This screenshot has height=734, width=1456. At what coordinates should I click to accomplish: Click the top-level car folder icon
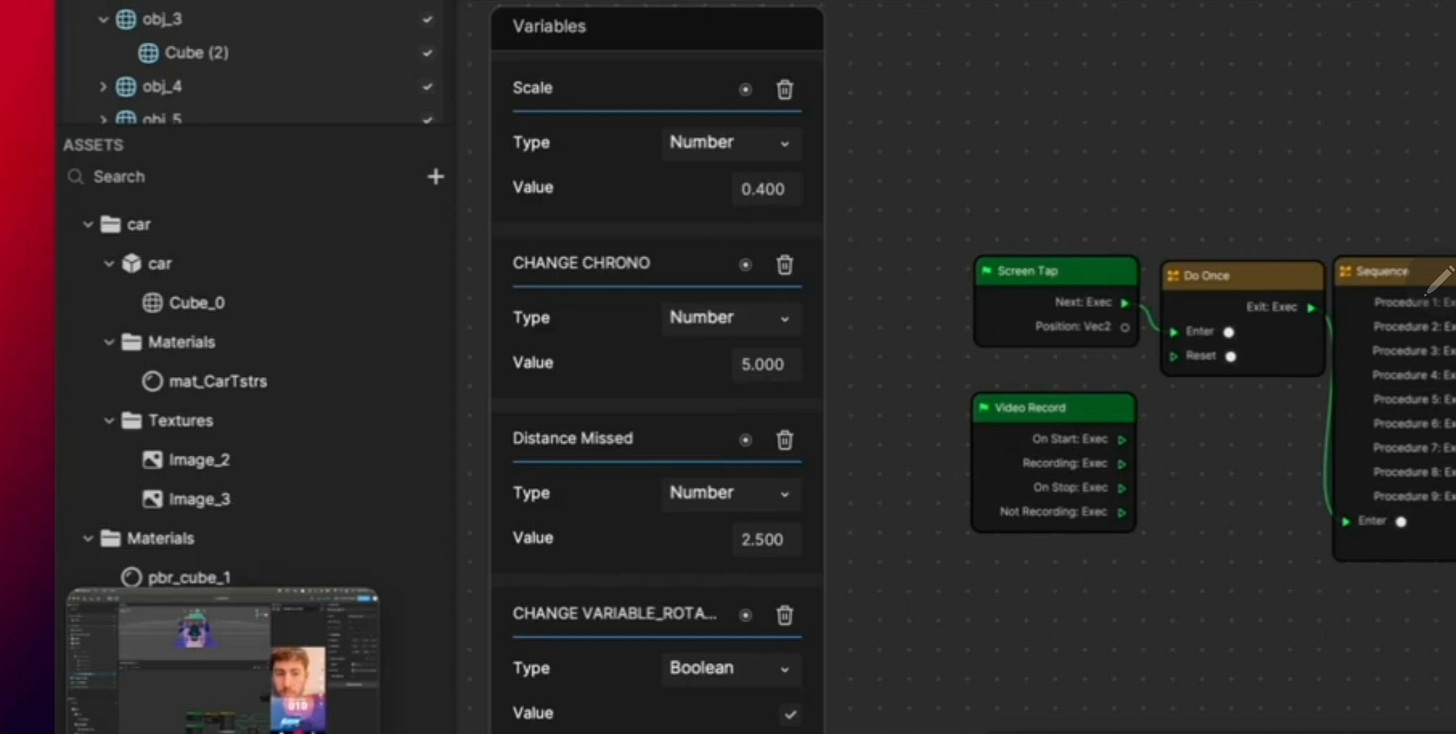point(111,224)
